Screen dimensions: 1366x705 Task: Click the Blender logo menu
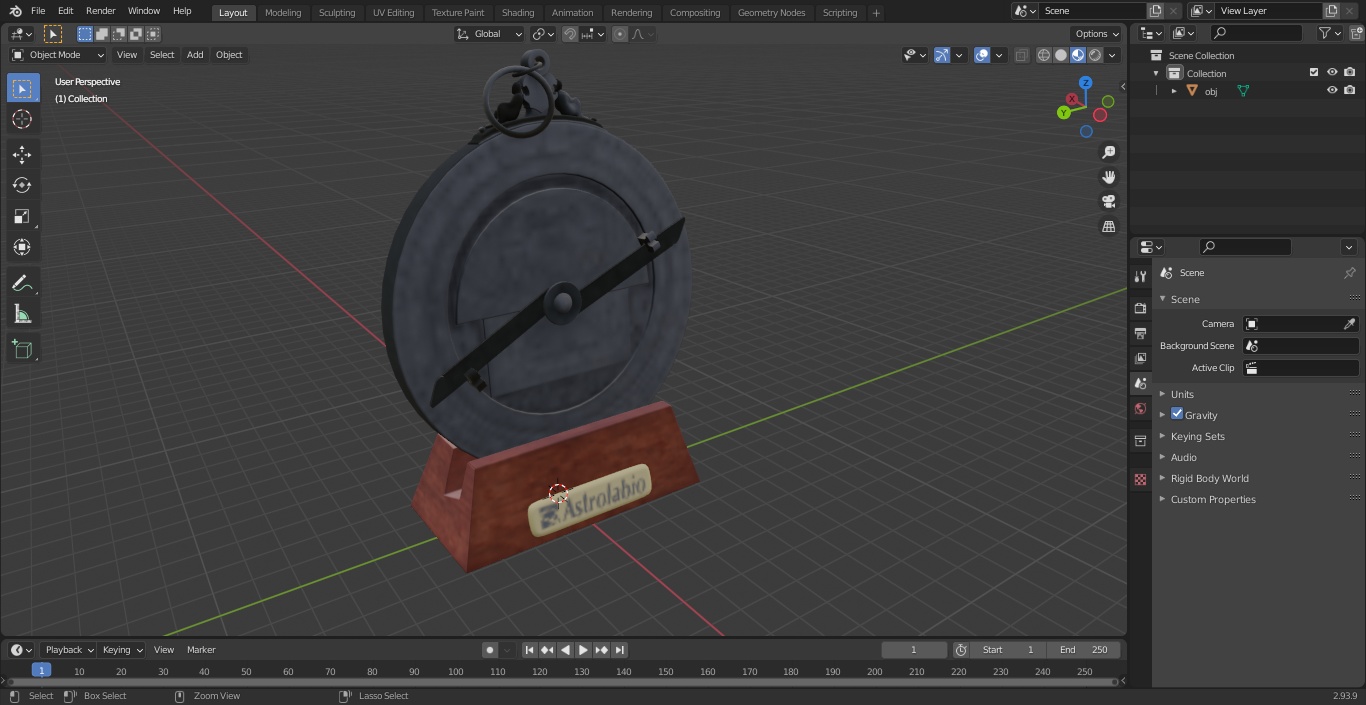pos(15,11)
